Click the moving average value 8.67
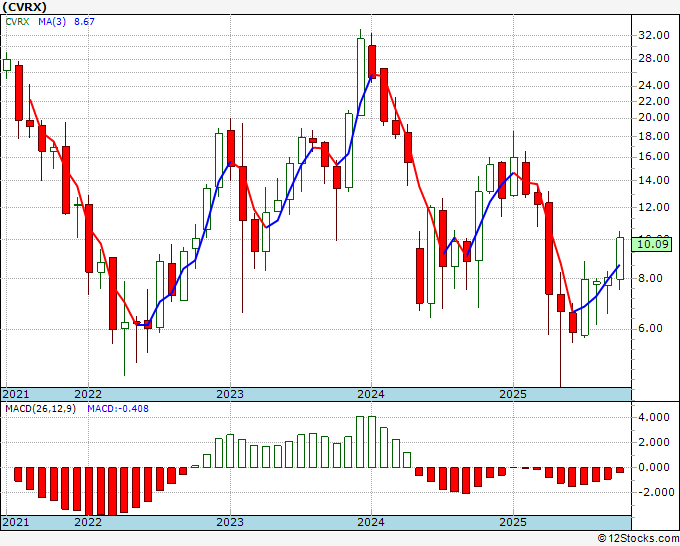Viewport: 680px width, 546px height. (84, 22)
